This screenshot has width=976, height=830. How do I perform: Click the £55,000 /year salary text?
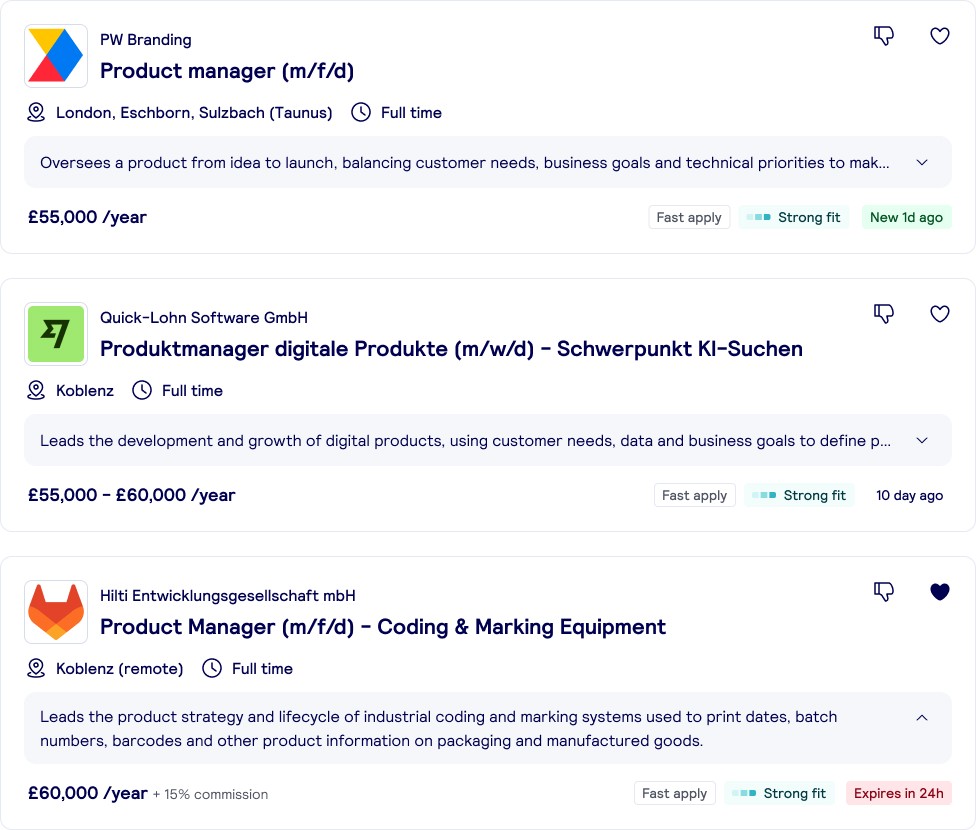[x=88, y=217]
